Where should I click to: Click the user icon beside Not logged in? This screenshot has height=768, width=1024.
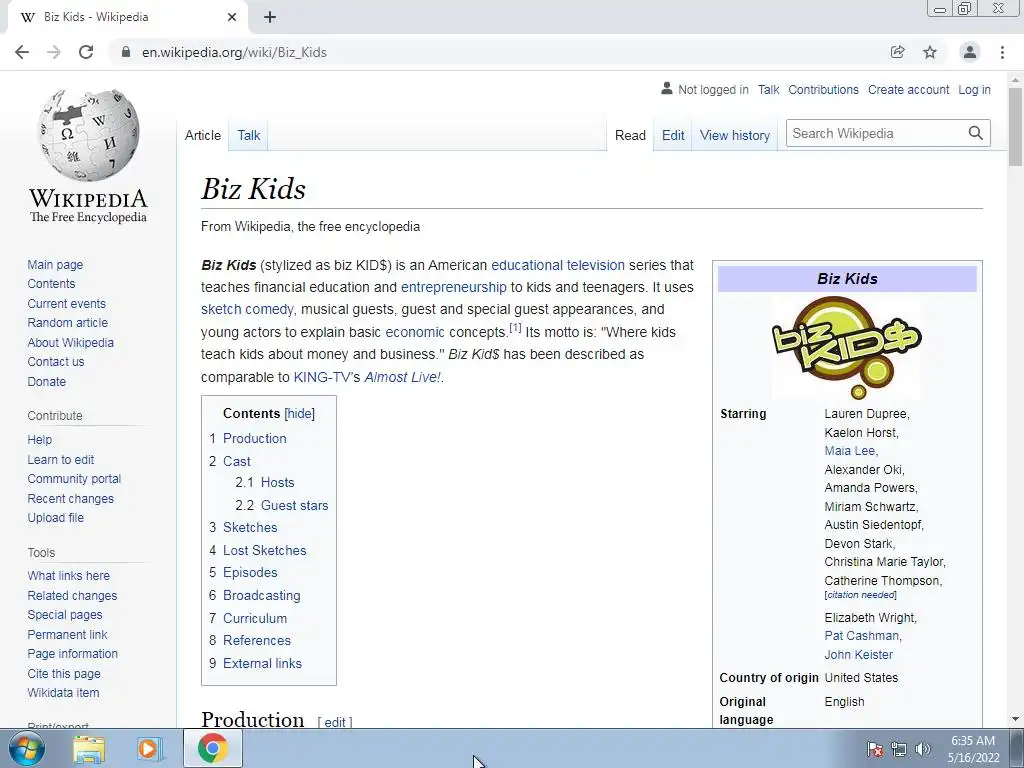666,88
